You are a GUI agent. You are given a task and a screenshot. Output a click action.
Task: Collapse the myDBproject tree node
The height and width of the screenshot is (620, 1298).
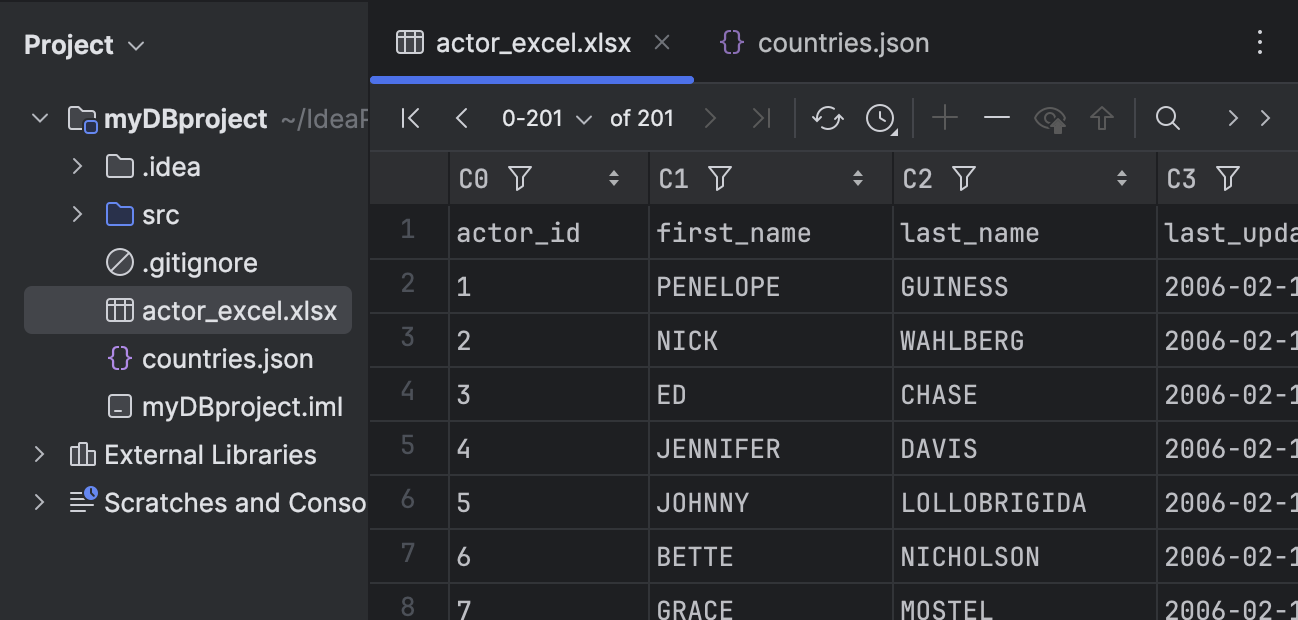pos(39,118)
